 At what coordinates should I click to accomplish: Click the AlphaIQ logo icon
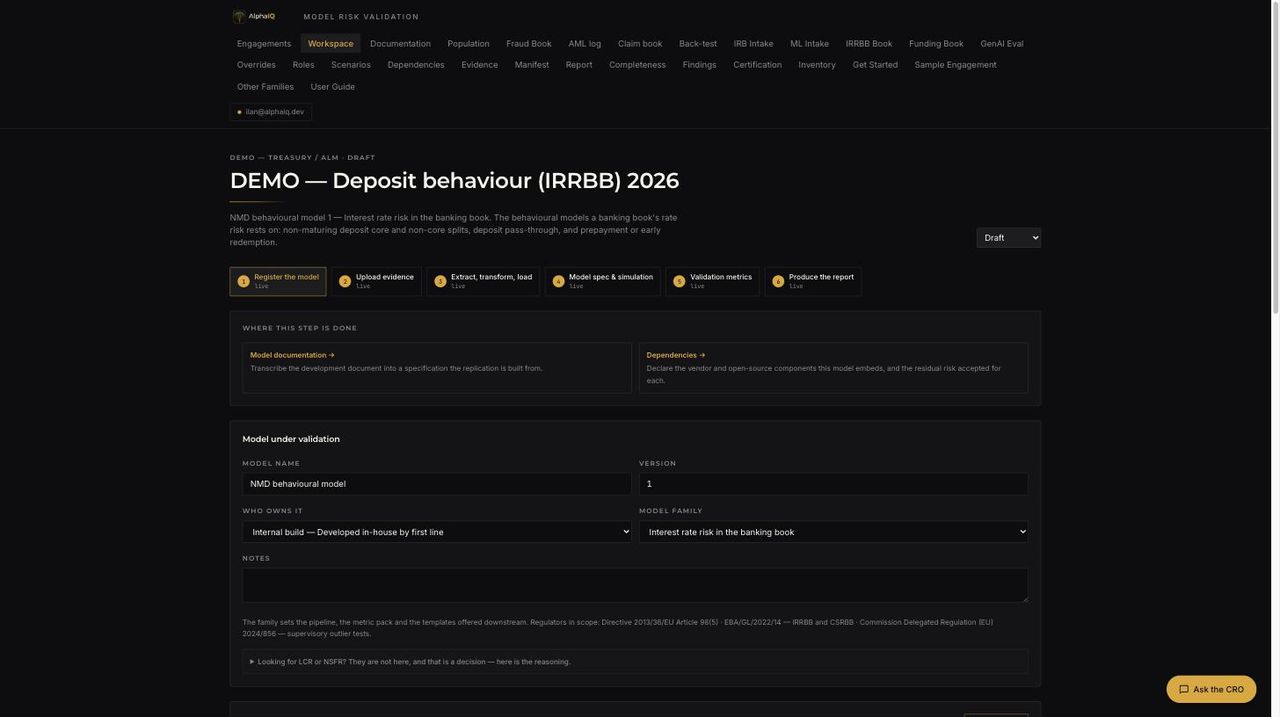[x=239, y=16]
